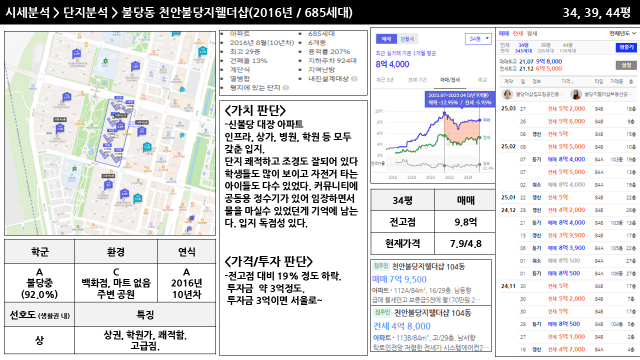Click help icon beside 내진설계대상
Viewport: 640px width, 360px height.
pyautogui.click(x=354, y=79)
